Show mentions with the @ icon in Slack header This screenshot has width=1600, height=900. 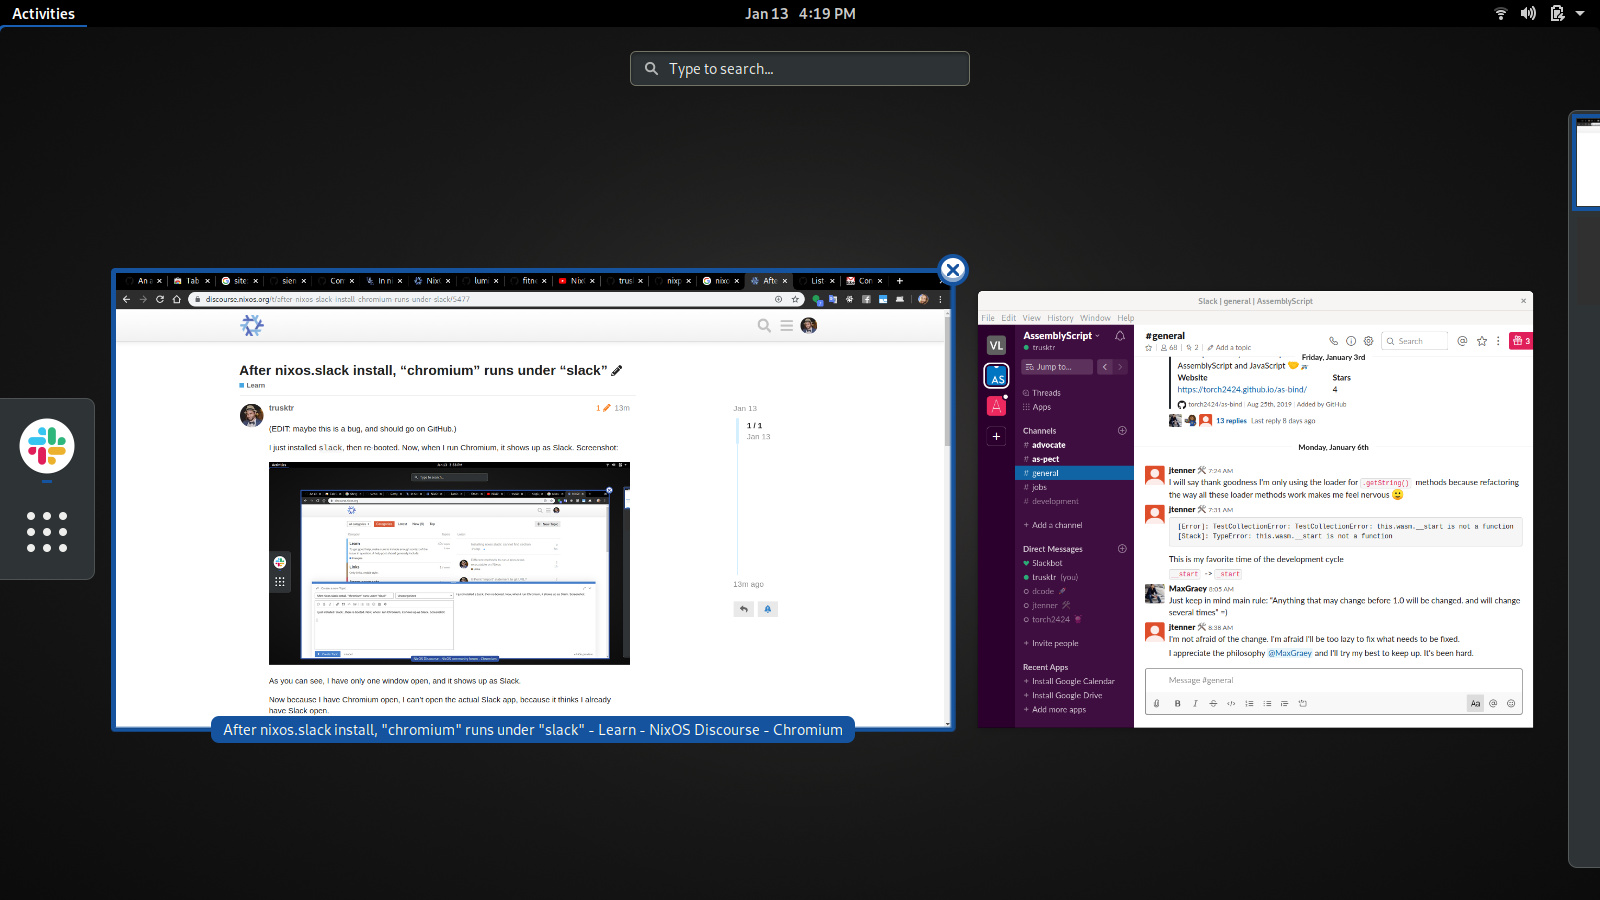pyautogui.click(x=1462, y=341)
